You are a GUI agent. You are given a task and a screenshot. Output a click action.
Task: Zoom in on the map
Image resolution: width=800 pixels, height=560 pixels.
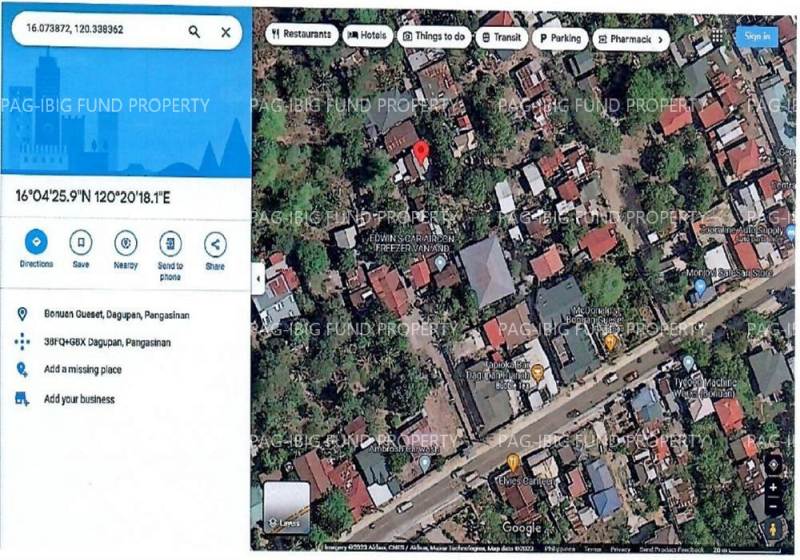coord(773,488)
